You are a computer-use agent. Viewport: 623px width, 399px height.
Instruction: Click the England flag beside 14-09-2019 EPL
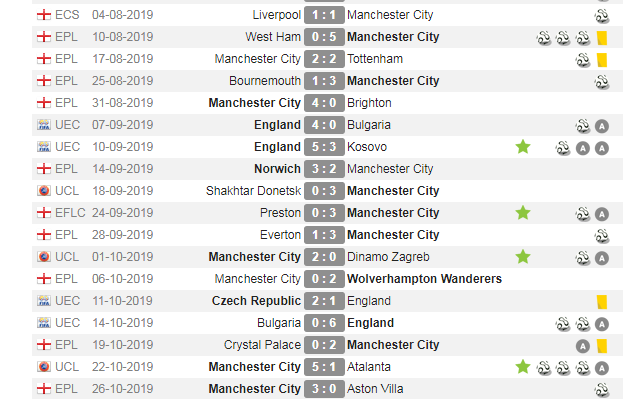[44, 169]
